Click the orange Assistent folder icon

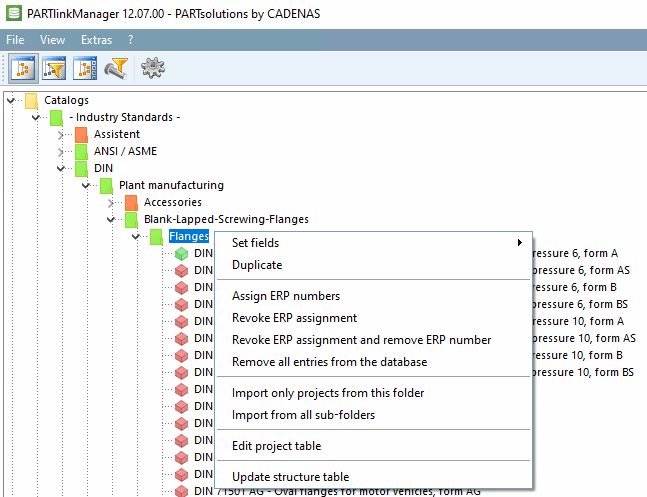81,134
